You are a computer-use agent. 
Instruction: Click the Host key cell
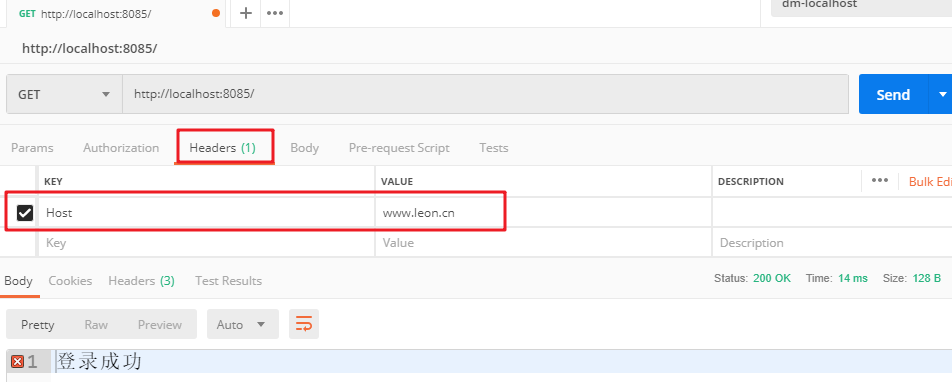pos(206,213)
